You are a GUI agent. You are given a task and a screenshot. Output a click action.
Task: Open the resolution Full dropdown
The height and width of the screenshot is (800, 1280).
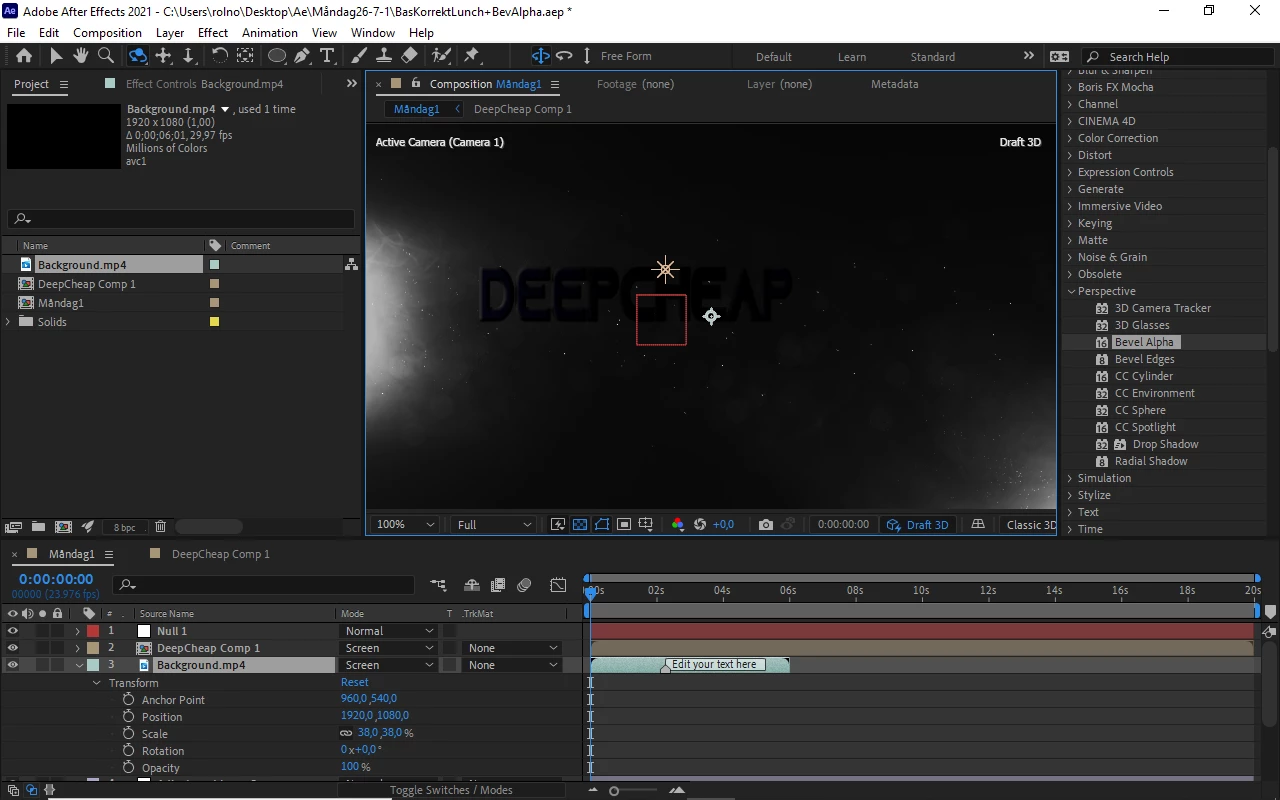[494, 524]
